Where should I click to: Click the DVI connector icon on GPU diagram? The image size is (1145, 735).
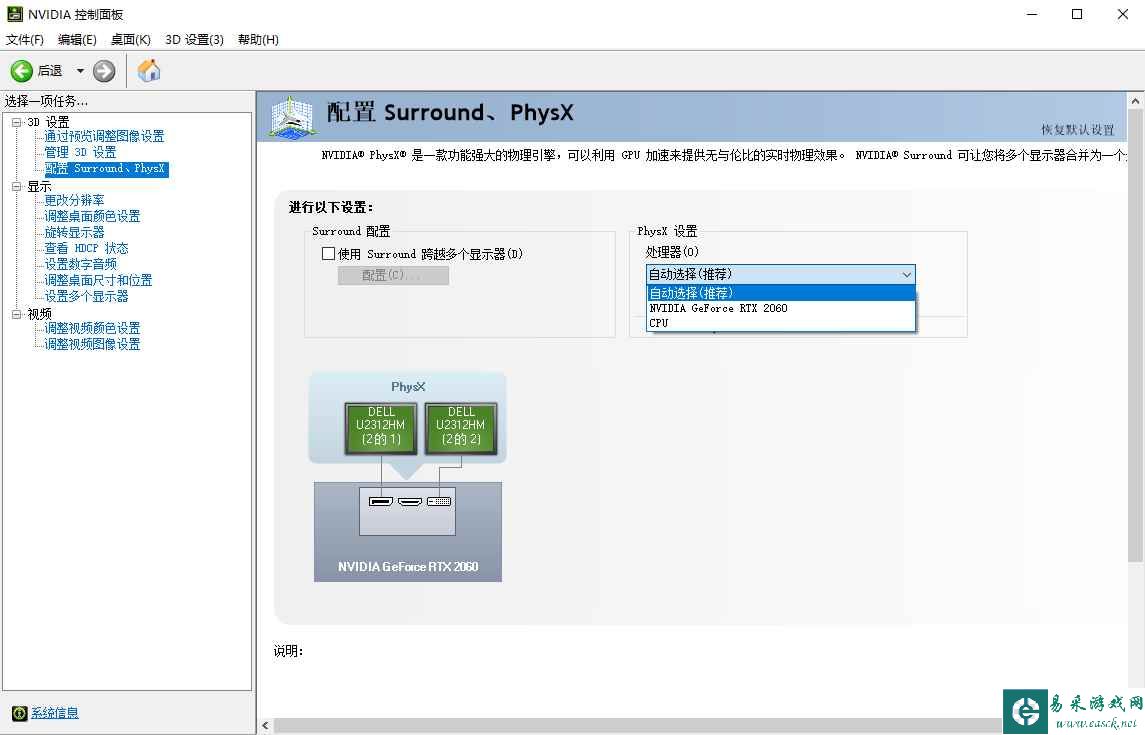pos(439,501)
